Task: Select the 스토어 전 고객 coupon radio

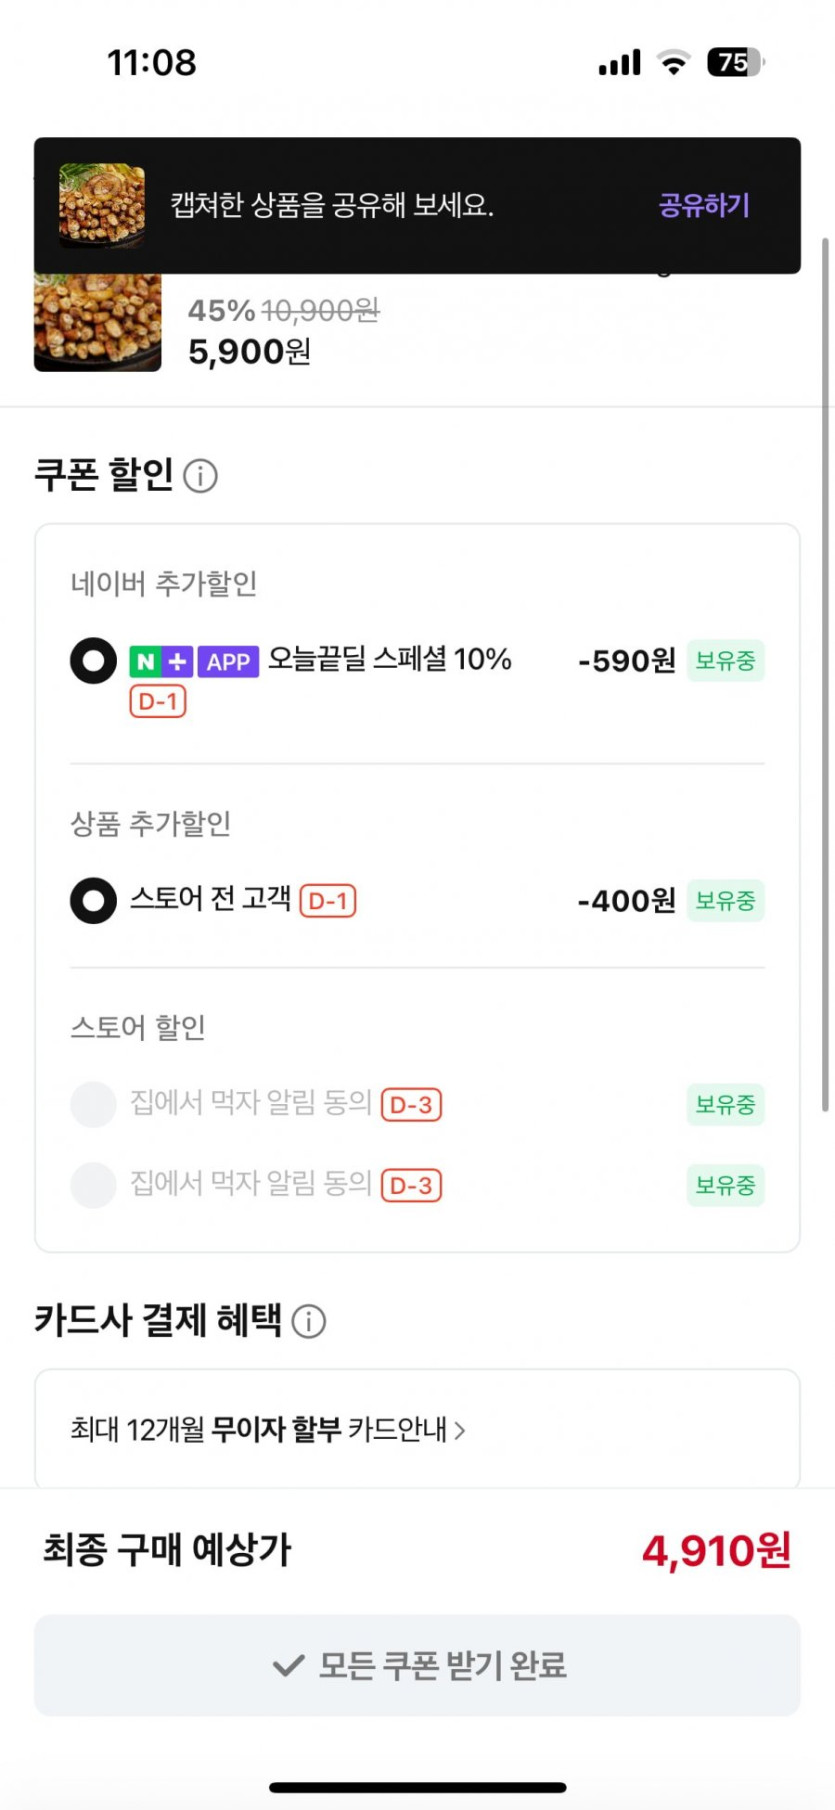Action: point(93,900)
